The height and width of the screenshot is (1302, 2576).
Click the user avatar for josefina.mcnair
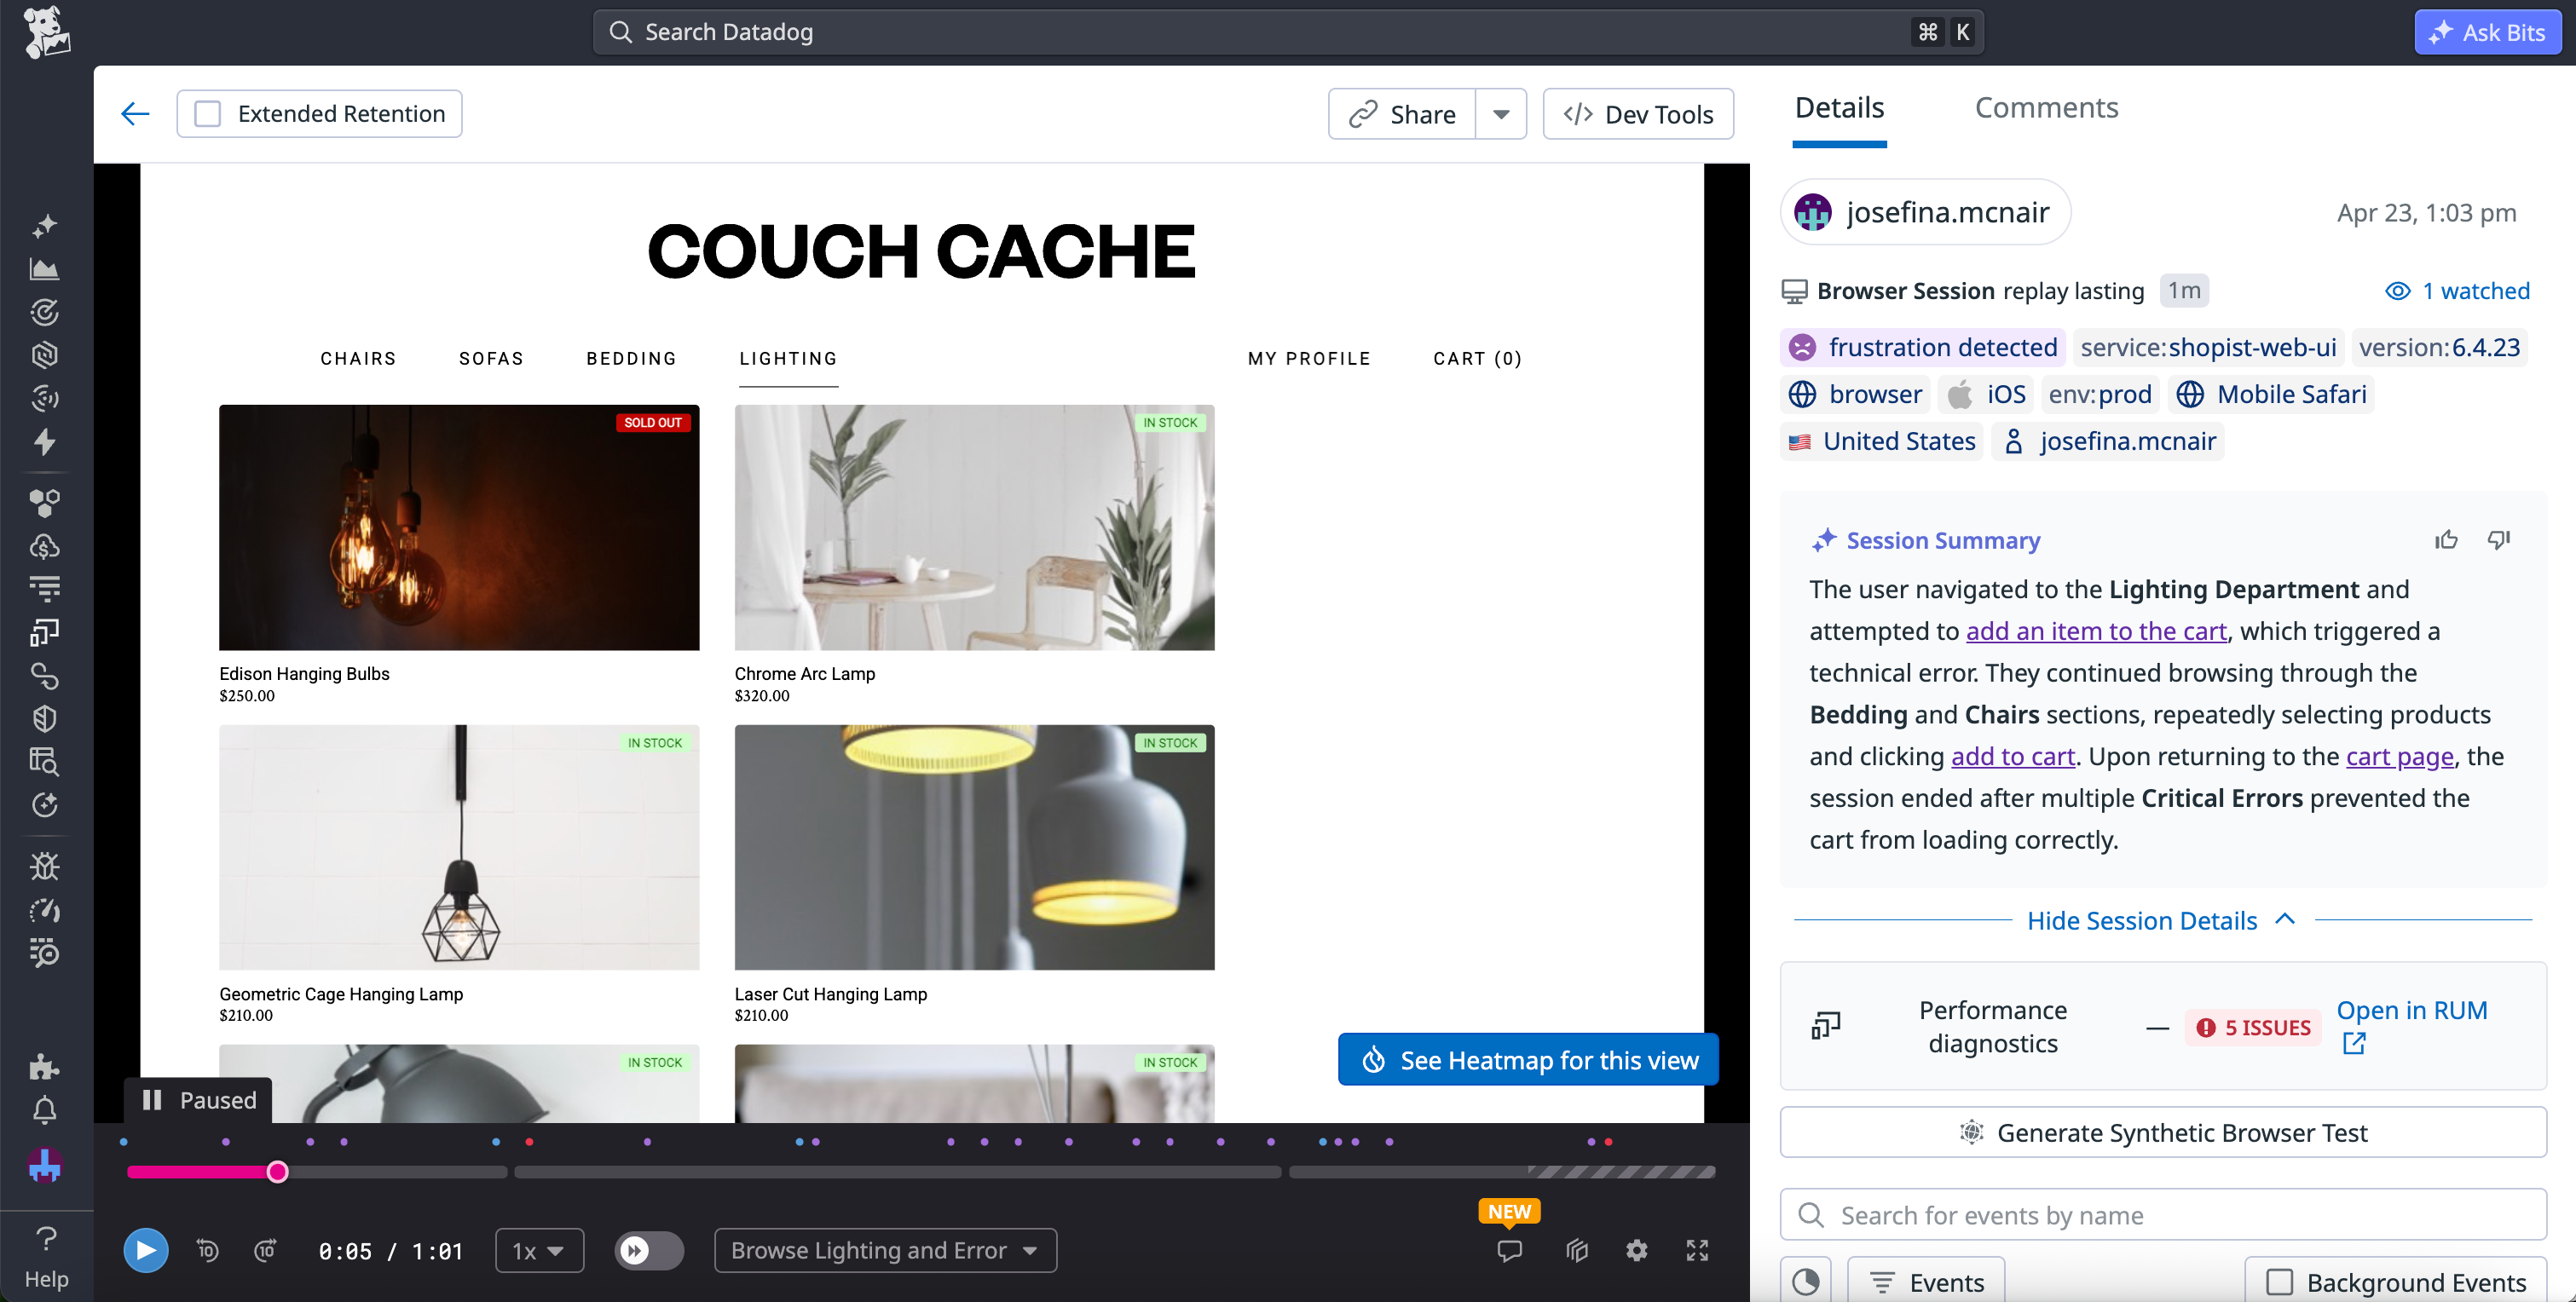(1813, 212)
